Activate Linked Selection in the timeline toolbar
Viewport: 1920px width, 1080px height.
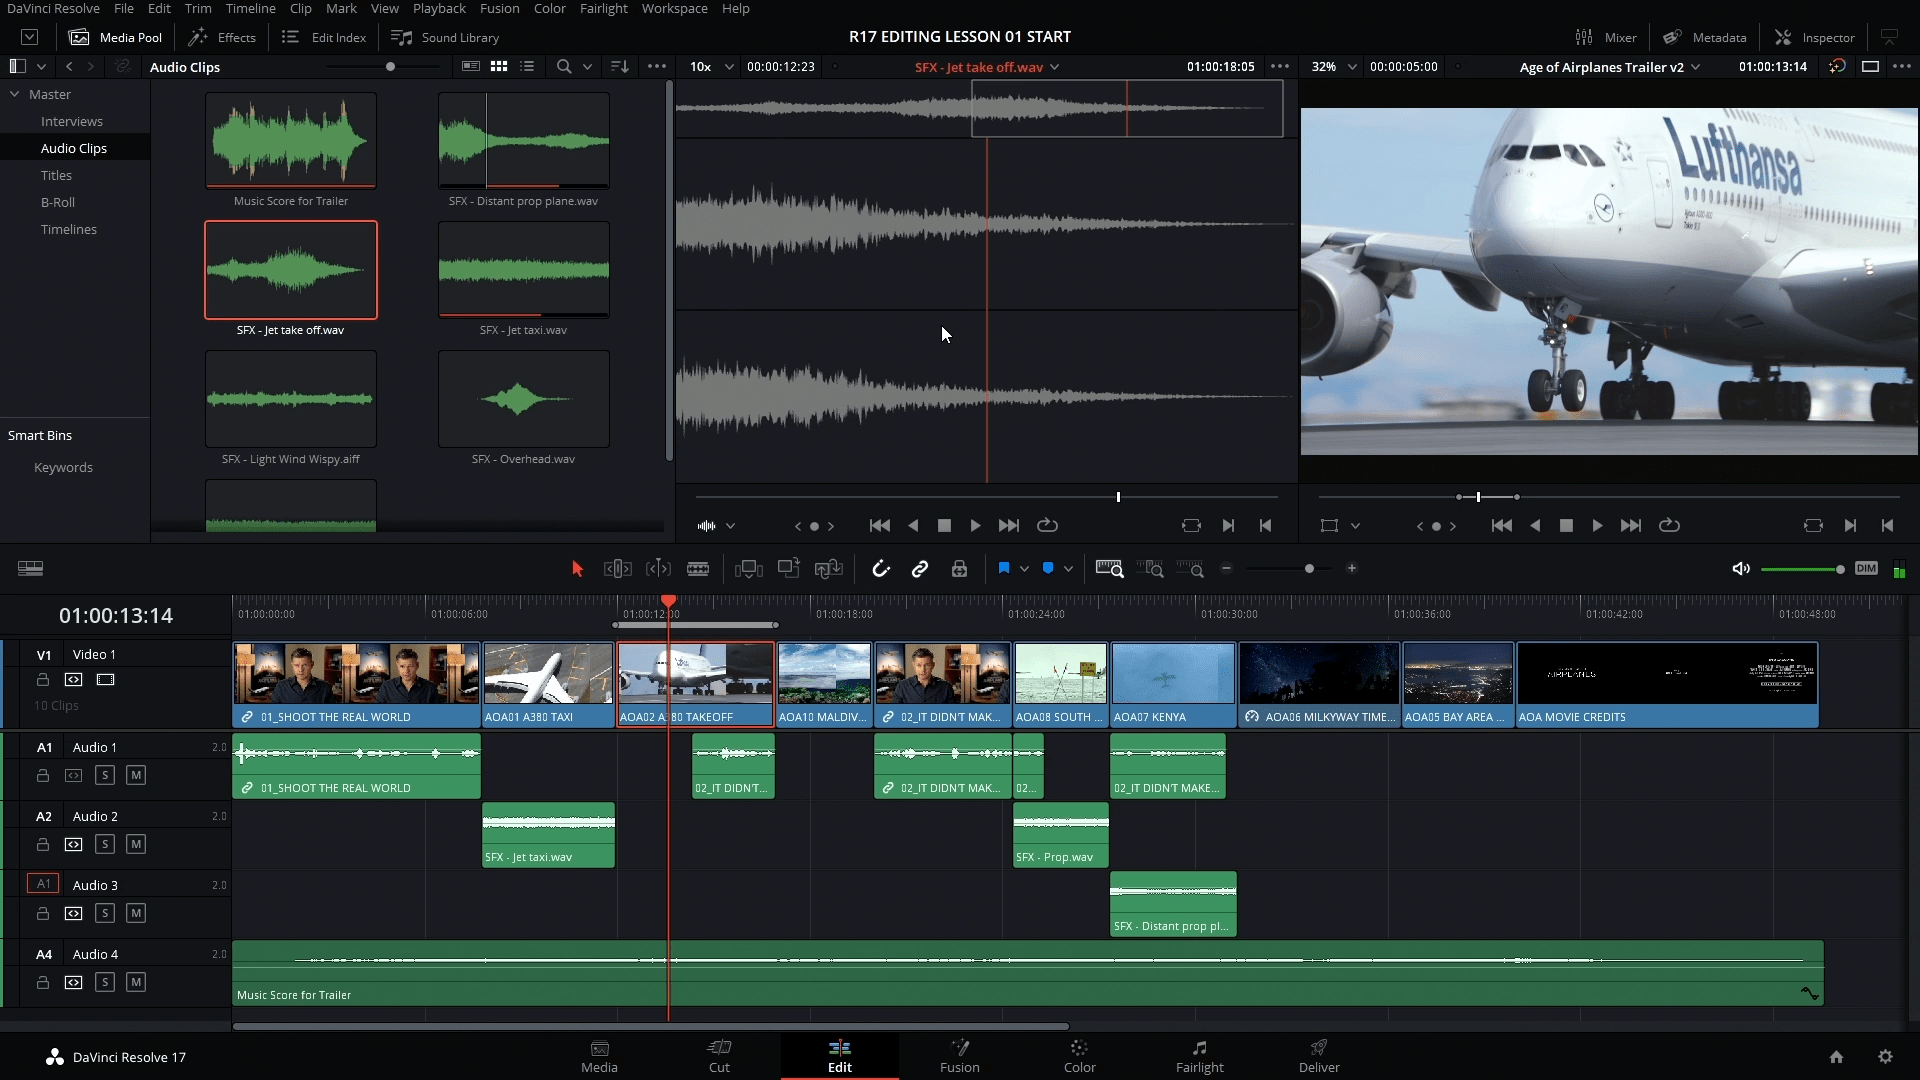click(921, 568)
